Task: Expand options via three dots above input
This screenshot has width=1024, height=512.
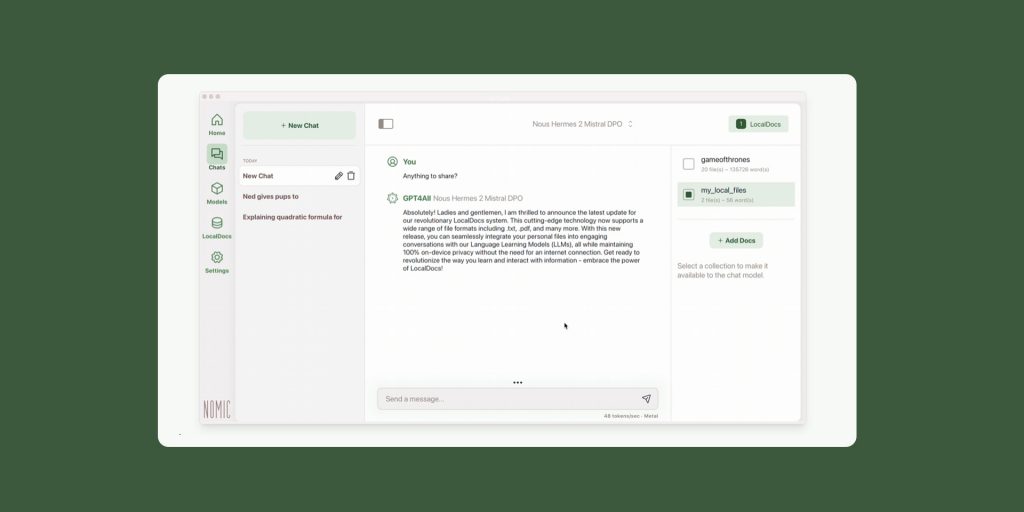Action: click(518, 383)
